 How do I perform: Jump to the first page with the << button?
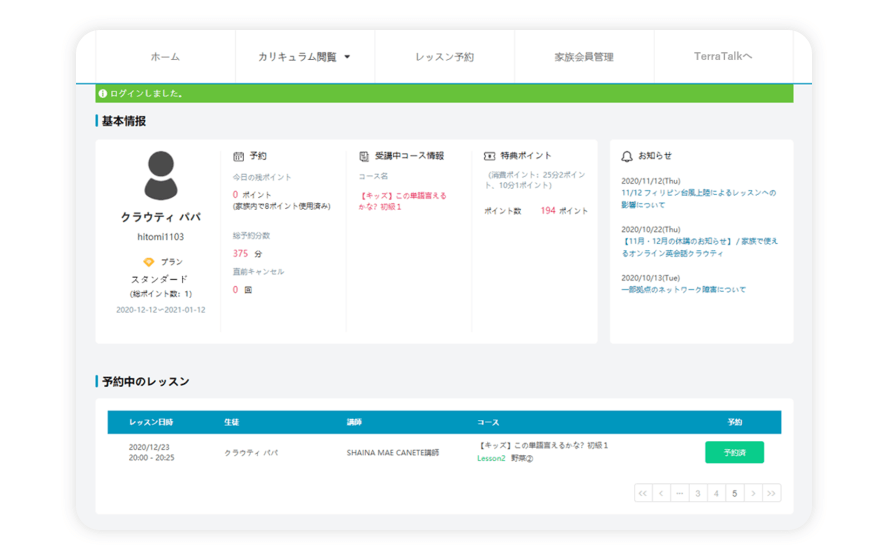click(x=643, y=493)
